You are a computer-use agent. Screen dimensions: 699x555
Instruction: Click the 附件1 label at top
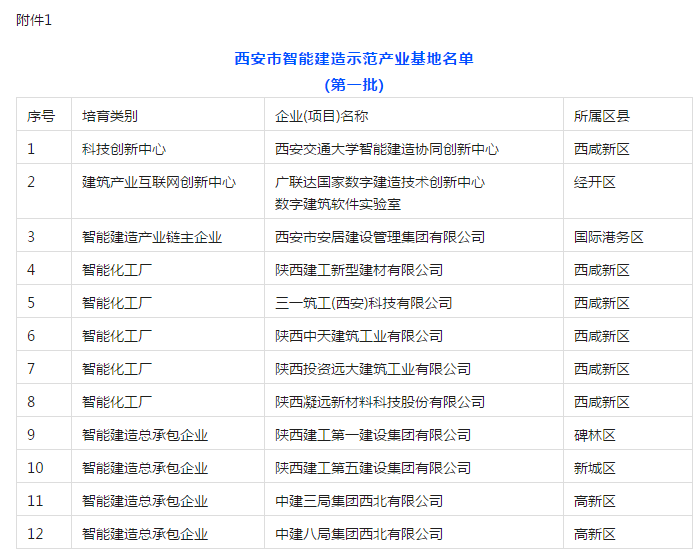[33, 21]
